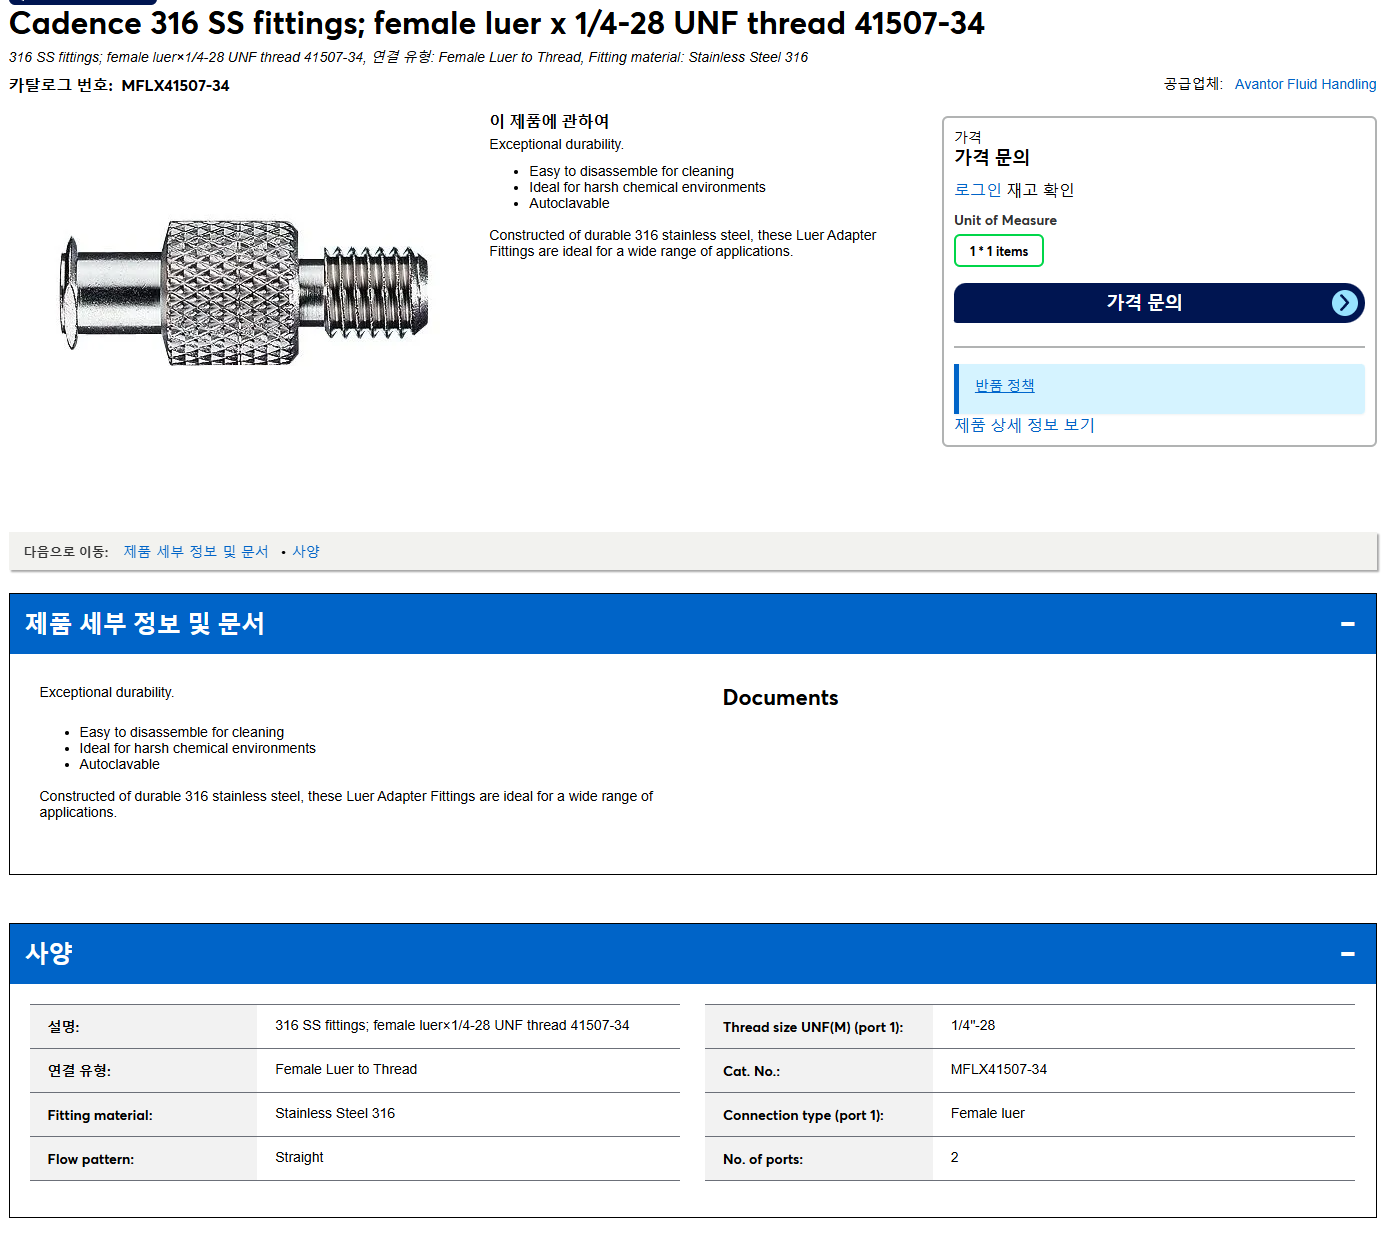Click the Documents heading

[780, 698]
